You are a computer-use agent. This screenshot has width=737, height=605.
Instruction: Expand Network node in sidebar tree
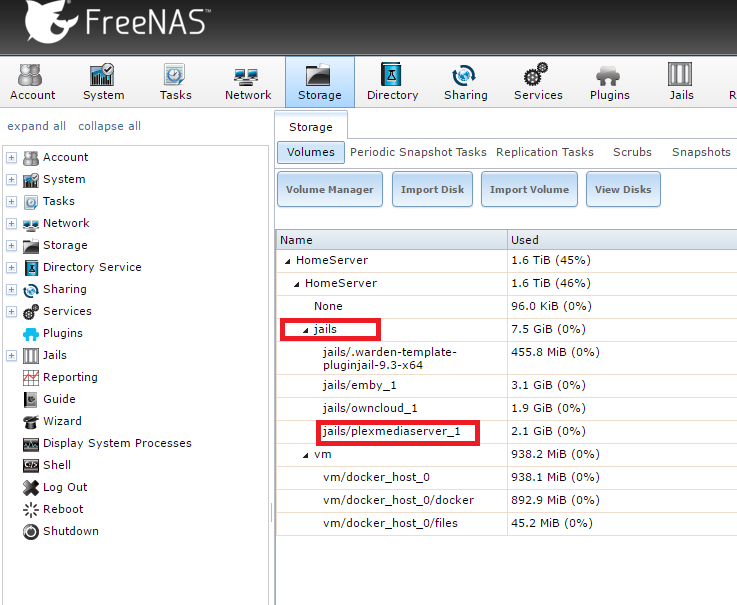coord(11,224)
